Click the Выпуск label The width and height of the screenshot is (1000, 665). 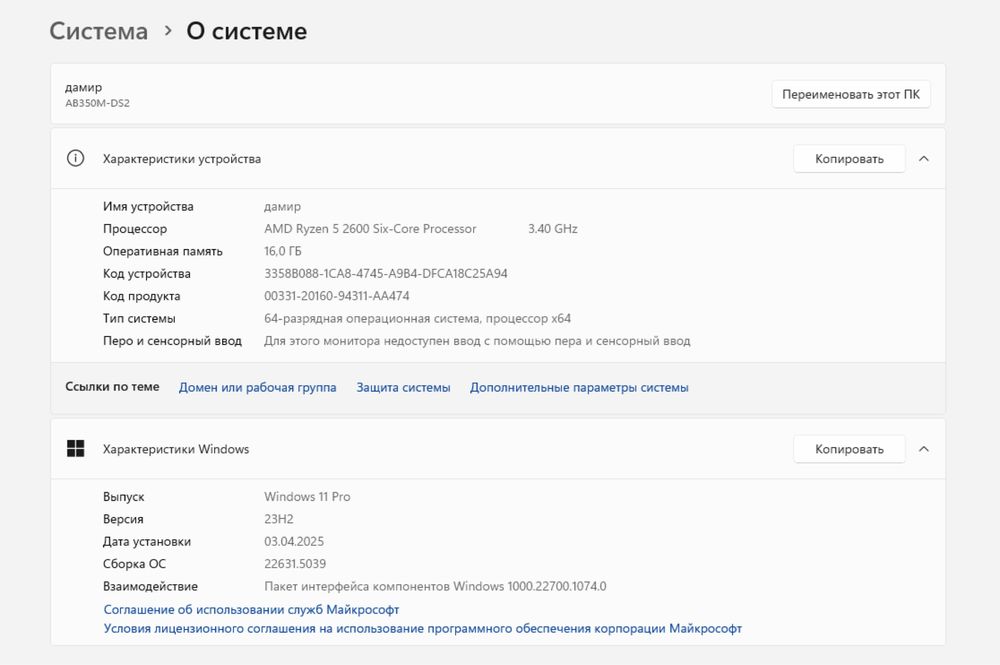coord(124,497)
